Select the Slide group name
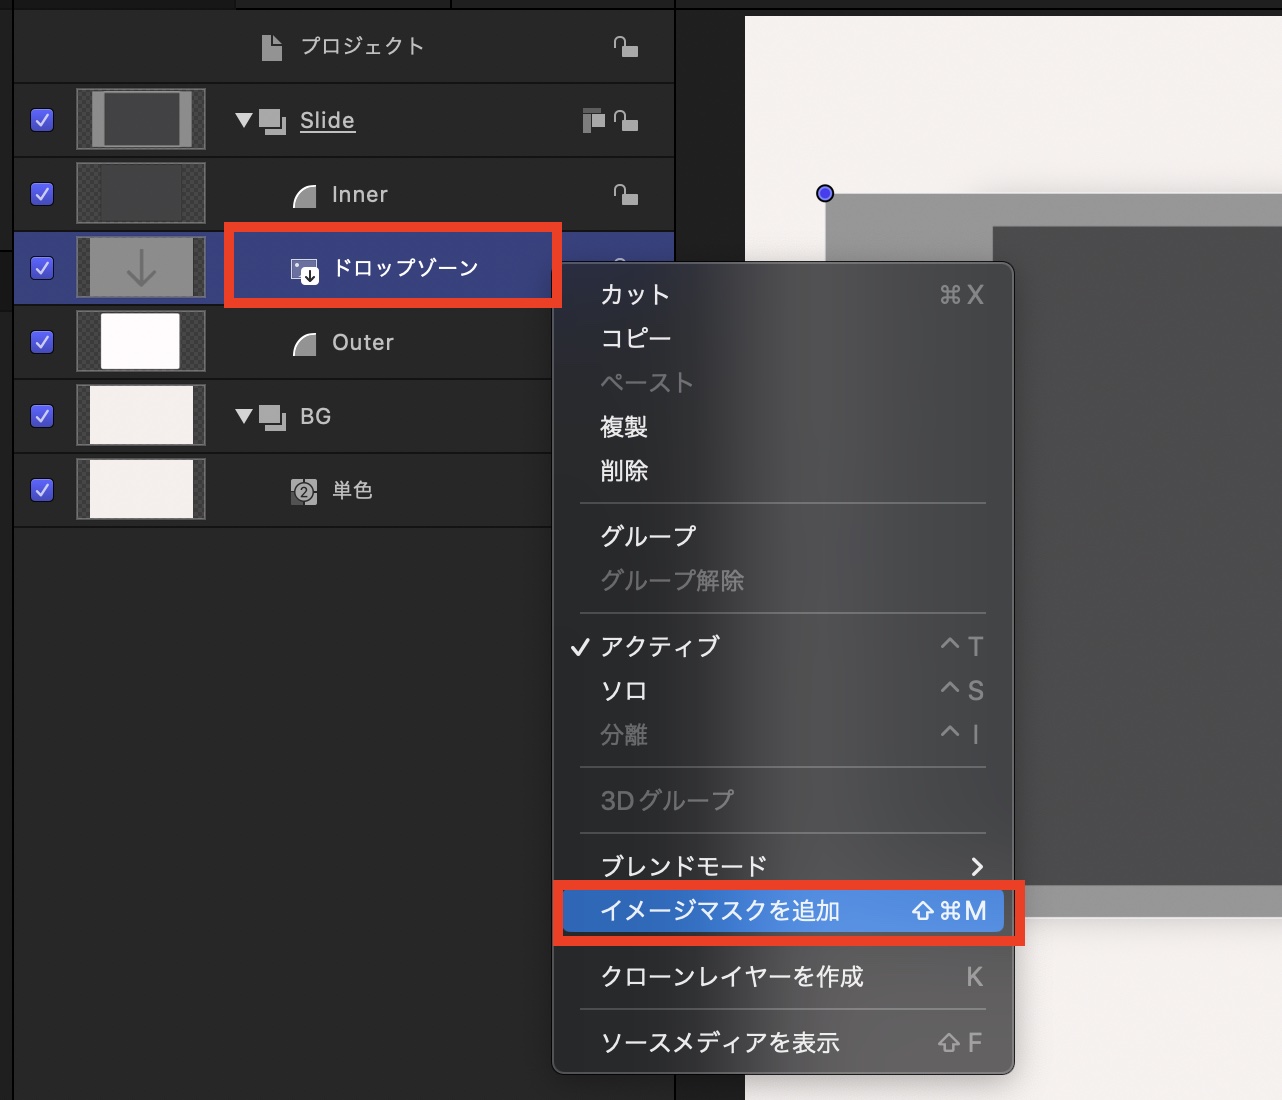The width and height of the screenshot is (1282, 1100). point(327,120)
